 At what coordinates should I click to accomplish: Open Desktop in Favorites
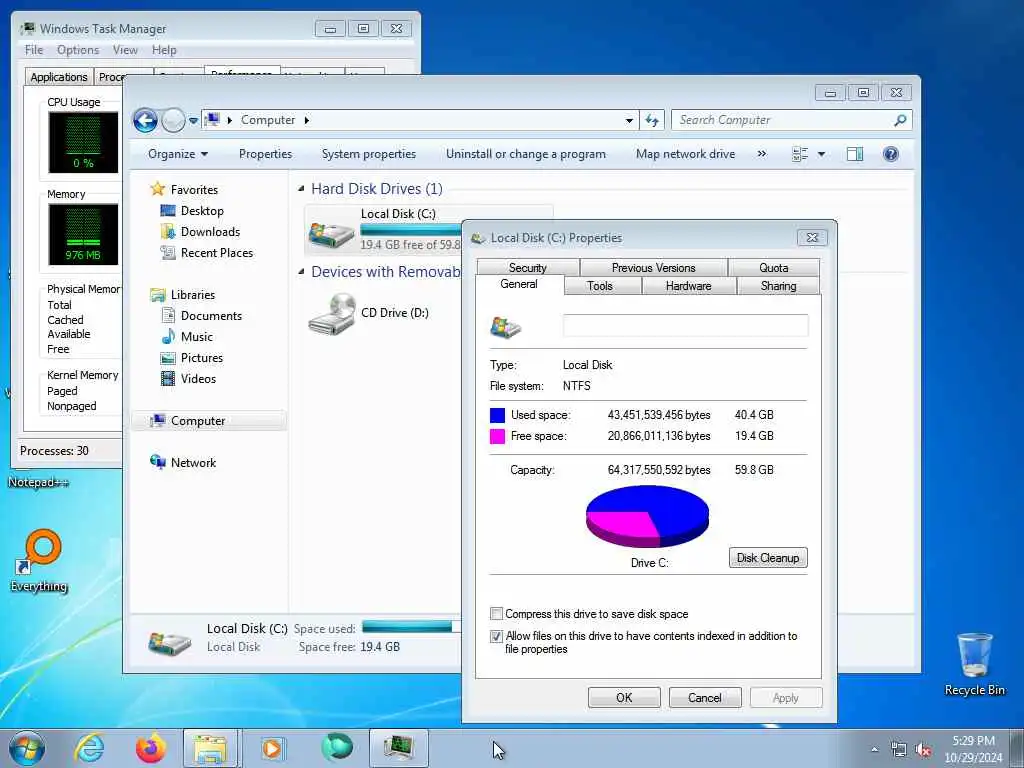pyautogui.click(x=202, y=211)
